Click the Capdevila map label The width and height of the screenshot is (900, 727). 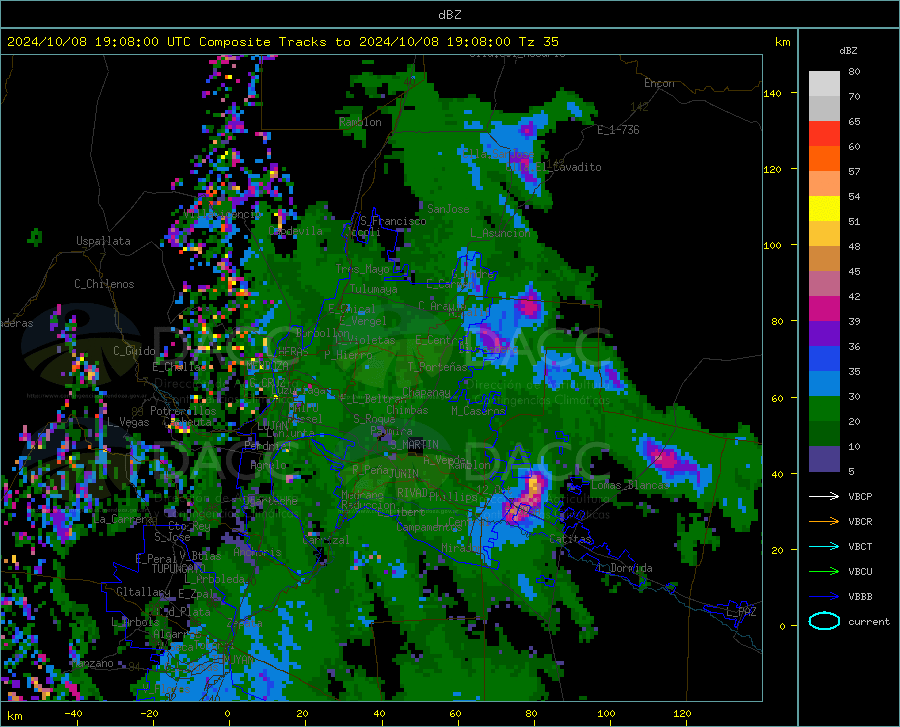(296, 231)
